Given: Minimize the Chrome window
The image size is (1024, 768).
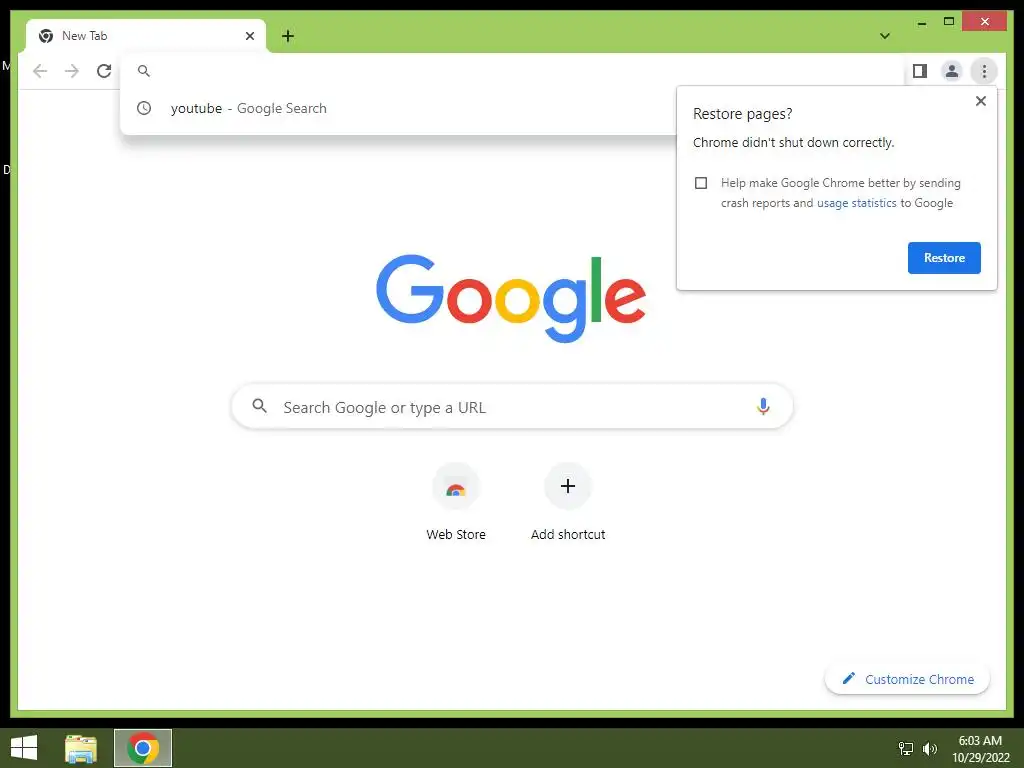Looking at the screenshot, I should click(x=921, y=22).
